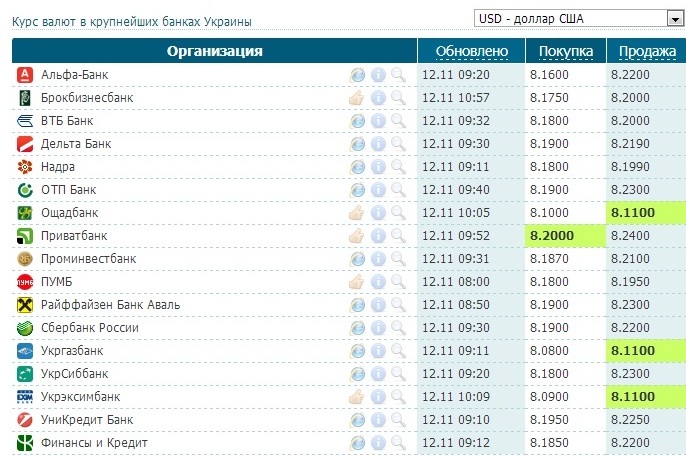This screenshot has width=686, height=456.
Task: Click the Организация column header
Action: point(214,51)
